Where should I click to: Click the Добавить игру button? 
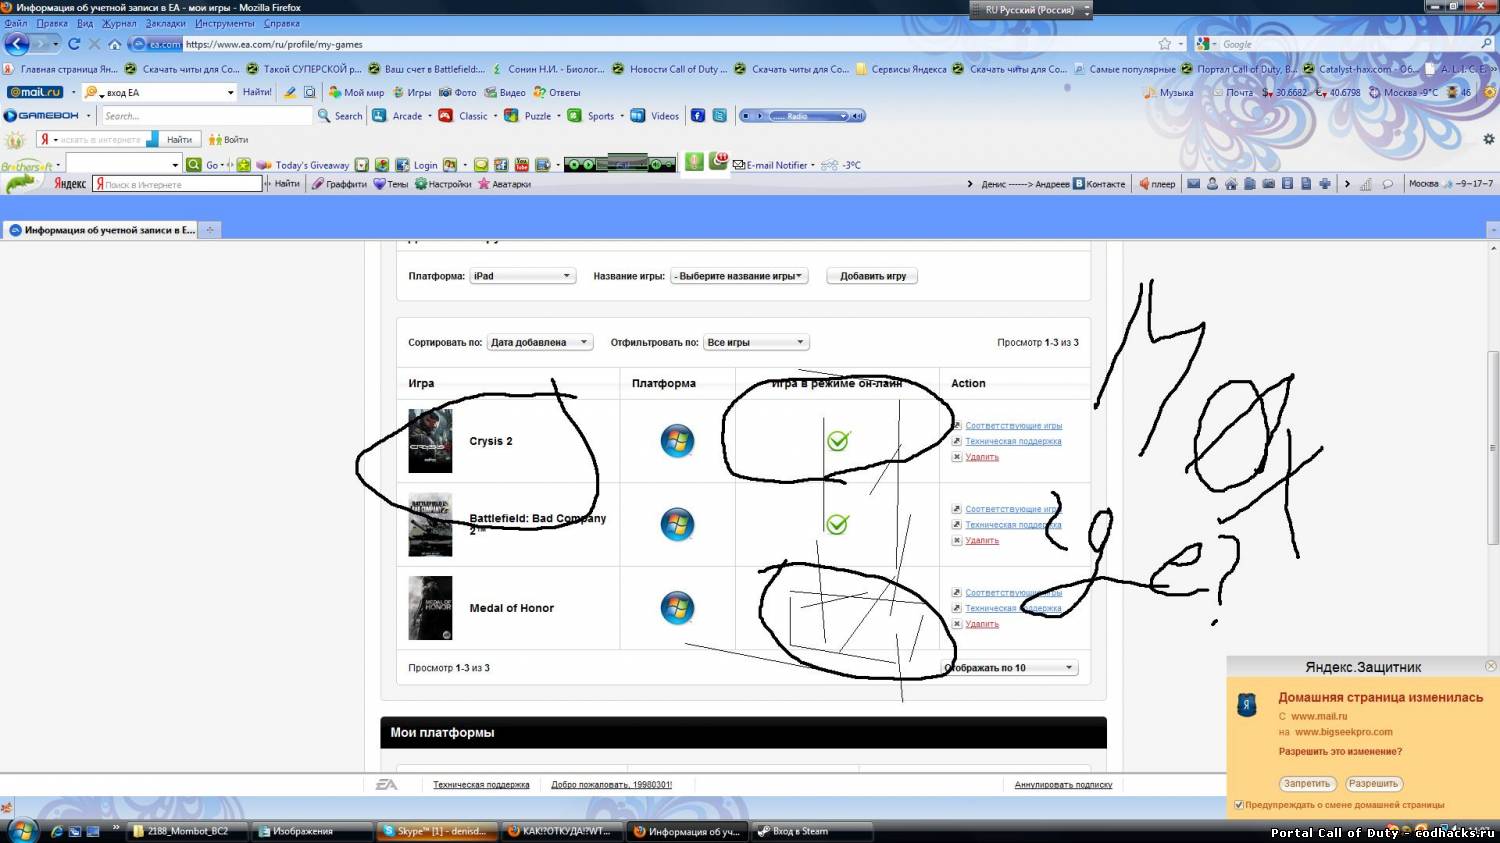tap(873, 276)
